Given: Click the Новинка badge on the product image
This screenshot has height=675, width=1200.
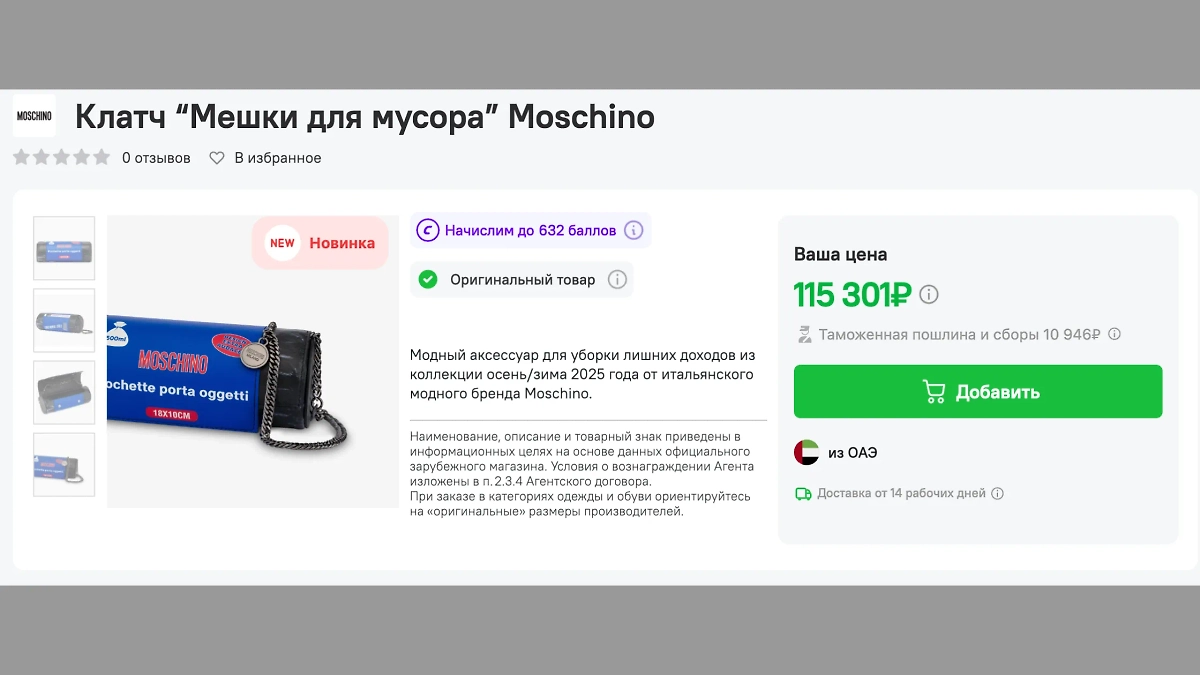Looking at the screenshot, I should [320, 243].
